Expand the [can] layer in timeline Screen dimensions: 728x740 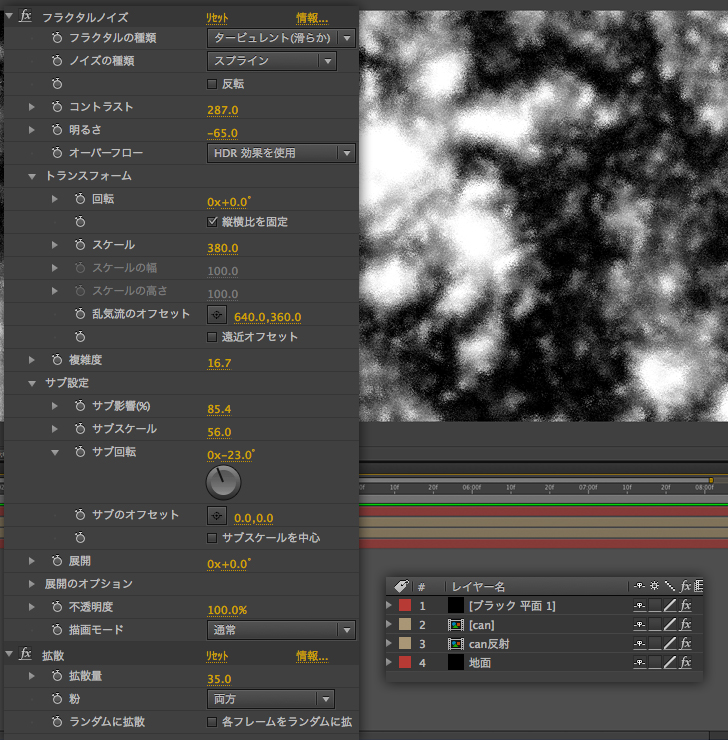(x=389, y=625)
